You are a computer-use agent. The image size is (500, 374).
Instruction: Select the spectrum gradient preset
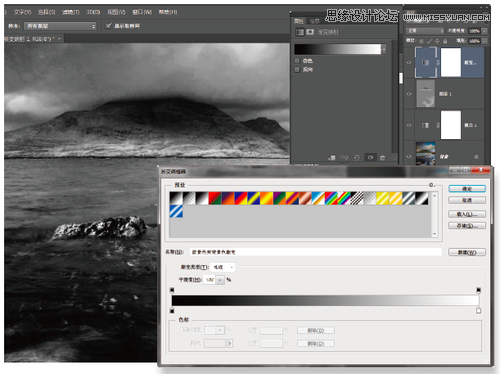point(331,198)
